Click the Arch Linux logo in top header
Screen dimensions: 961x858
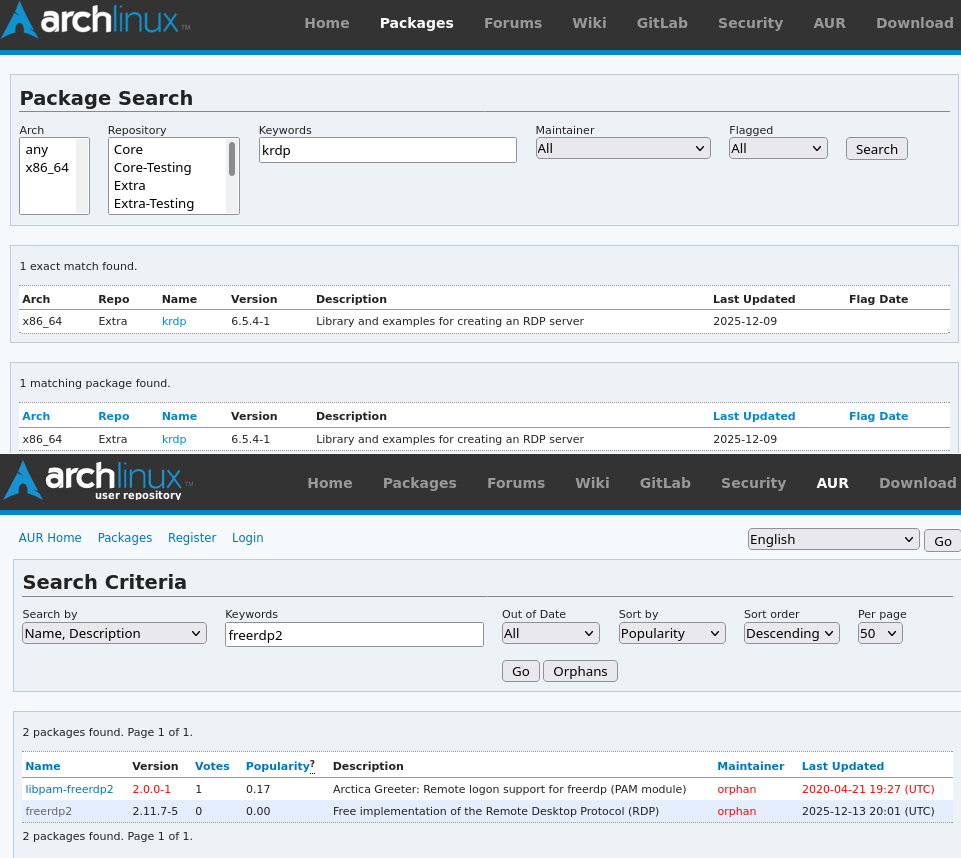click(x=96, y=21)
